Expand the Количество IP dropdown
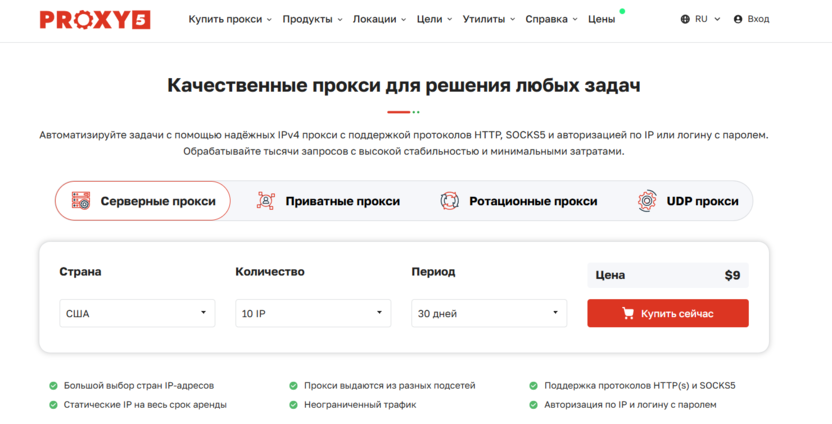 [313, 313]
